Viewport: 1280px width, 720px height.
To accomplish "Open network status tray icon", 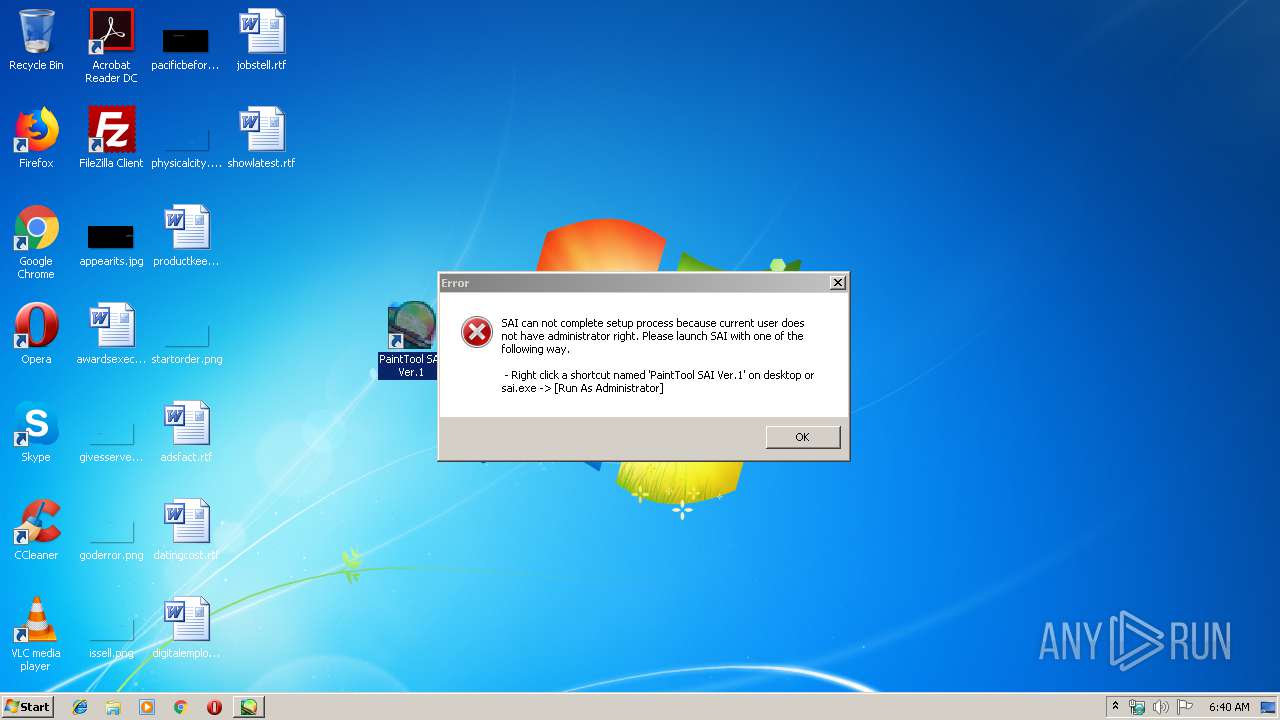I will coord(1137,707).
